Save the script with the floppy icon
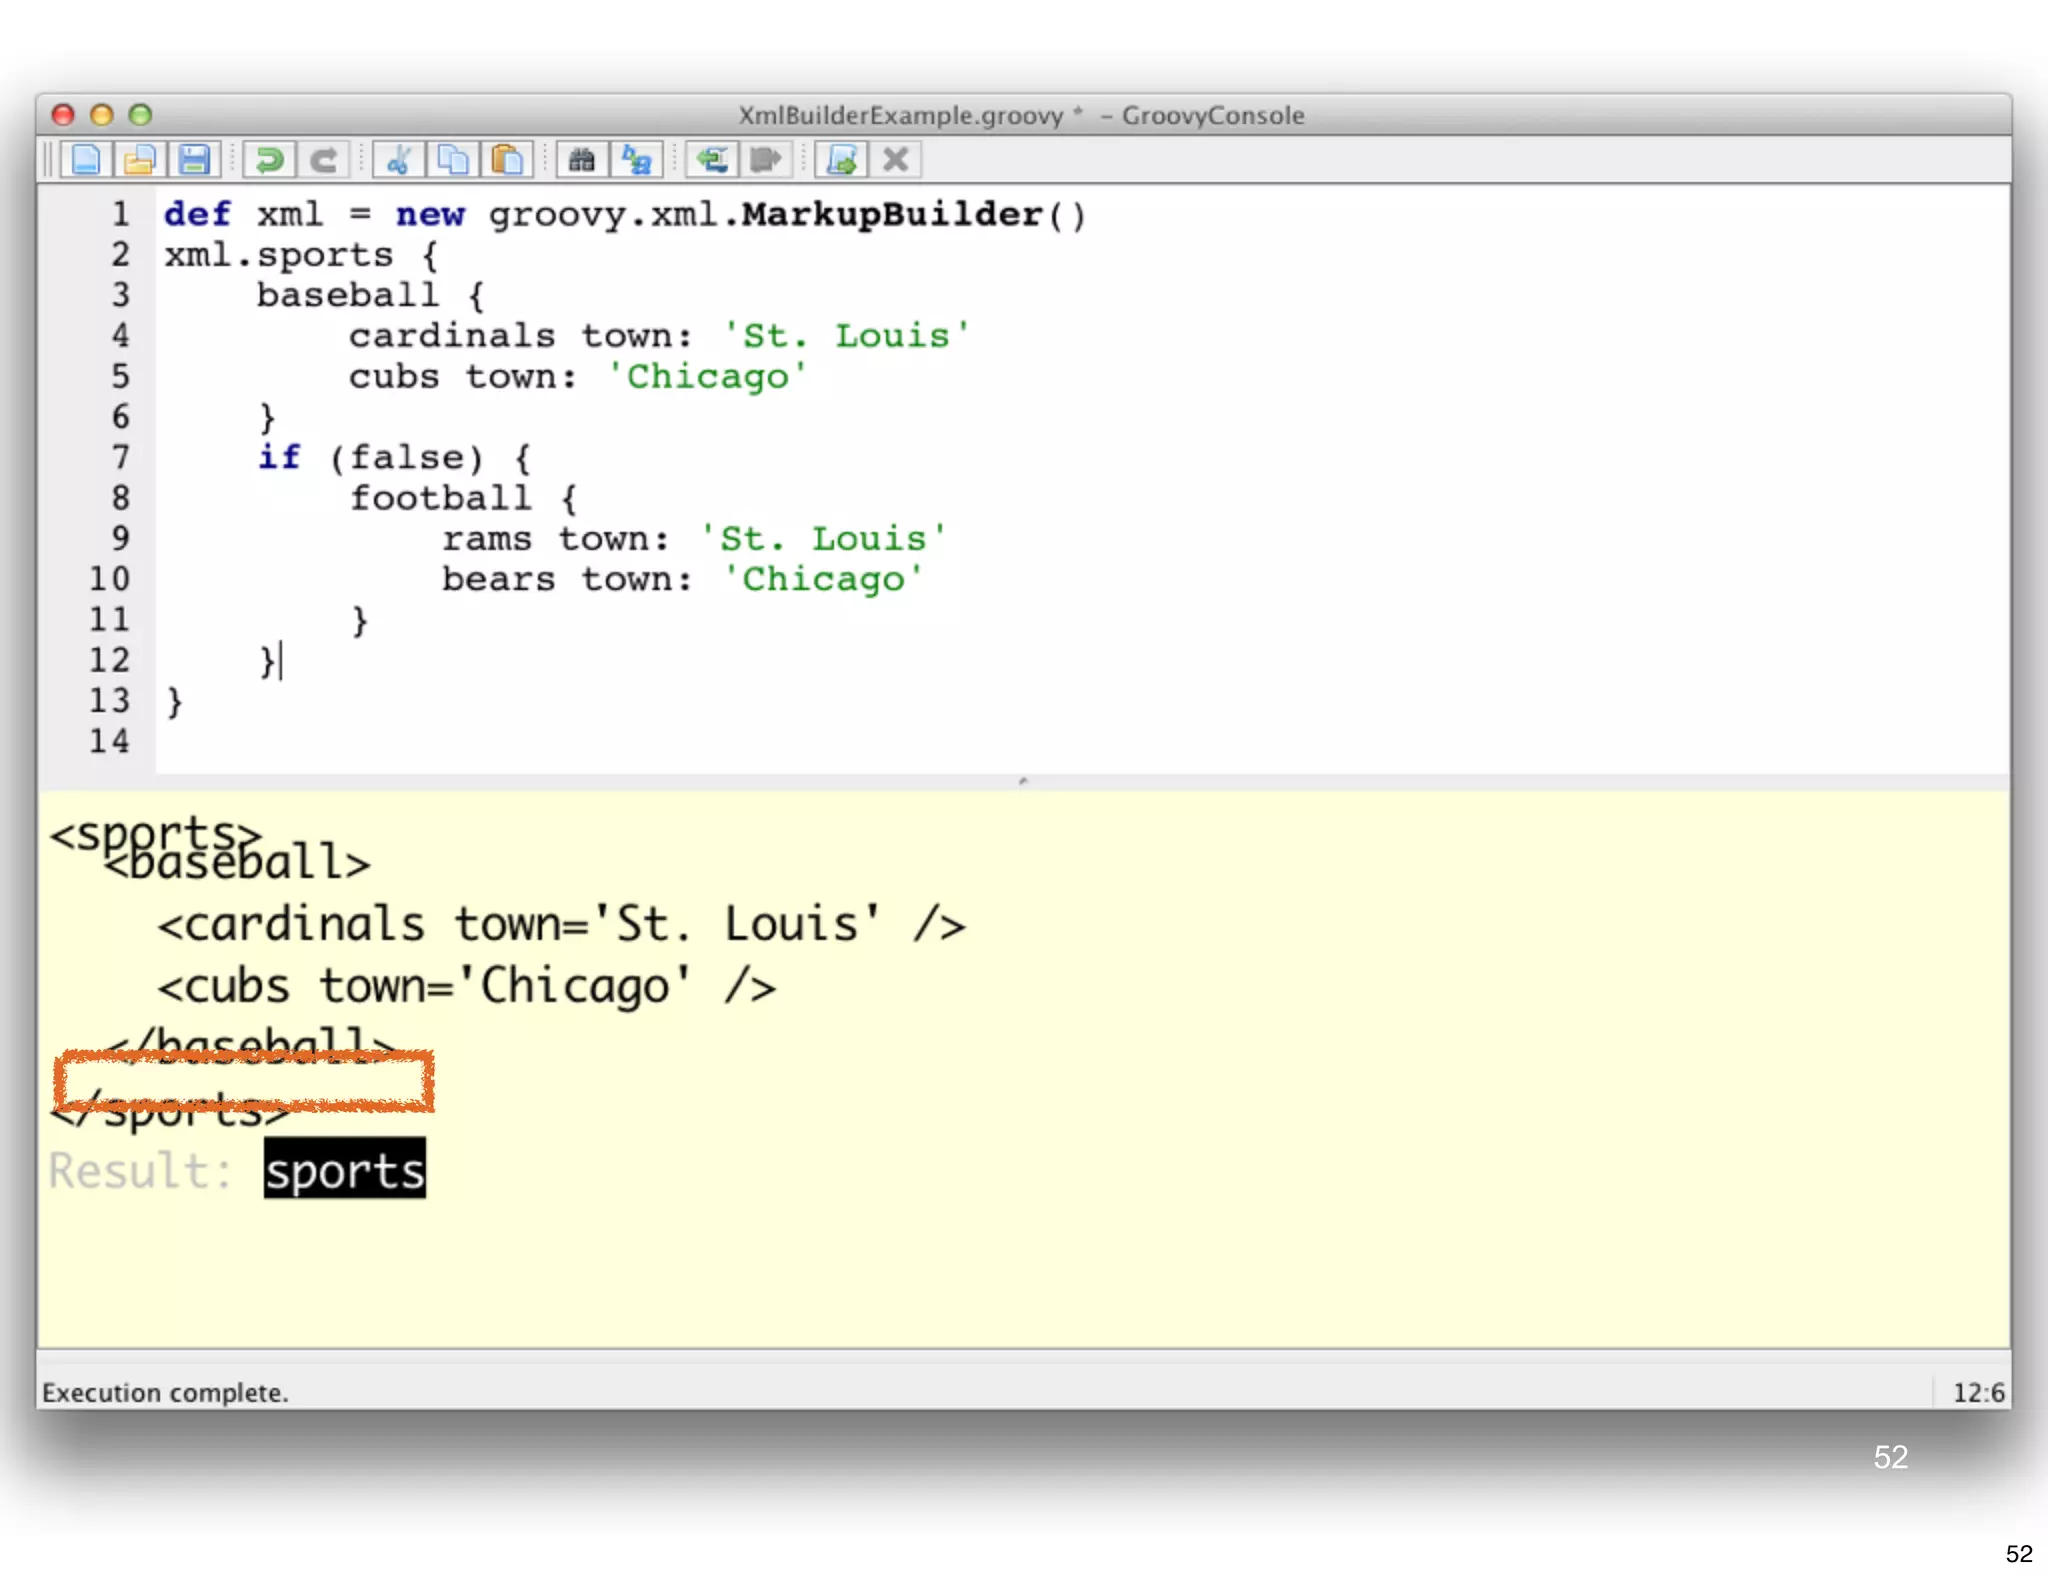This screenshot has height=1576, width=2048. pyautogui.click(x=194, y=160)
